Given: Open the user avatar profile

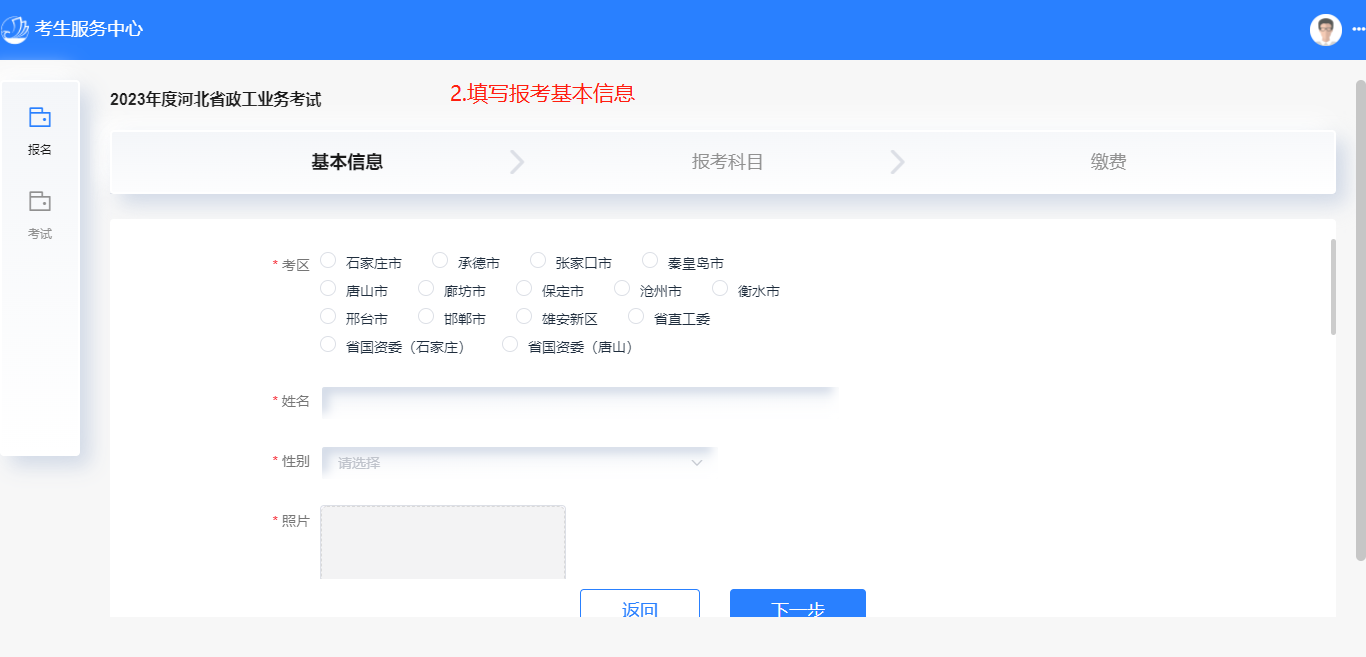Looking at the screenshot, I should point(1325,30).
